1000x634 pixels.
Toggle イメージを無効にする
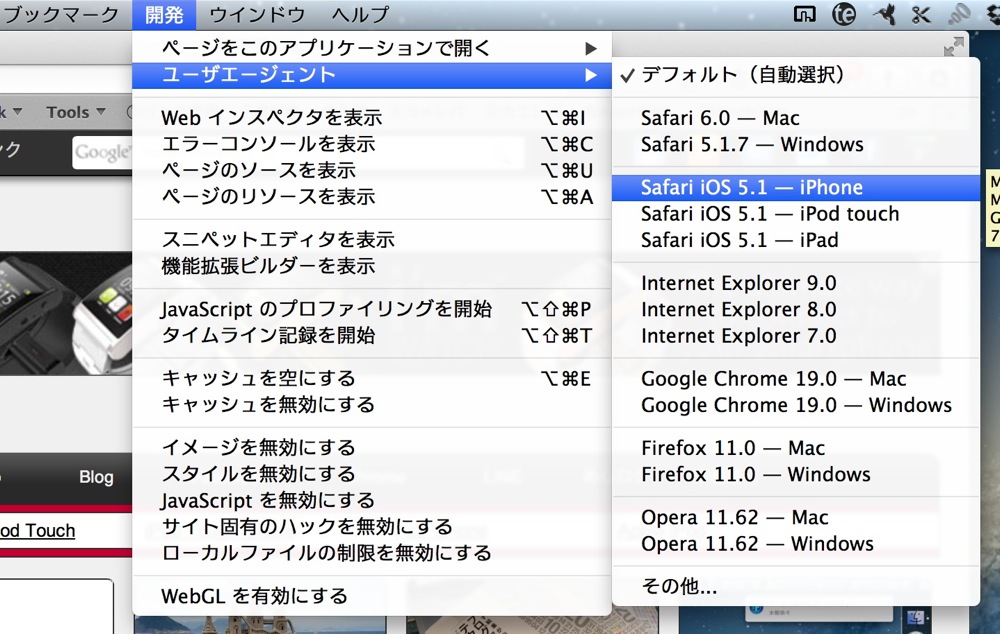pos(372,447)
